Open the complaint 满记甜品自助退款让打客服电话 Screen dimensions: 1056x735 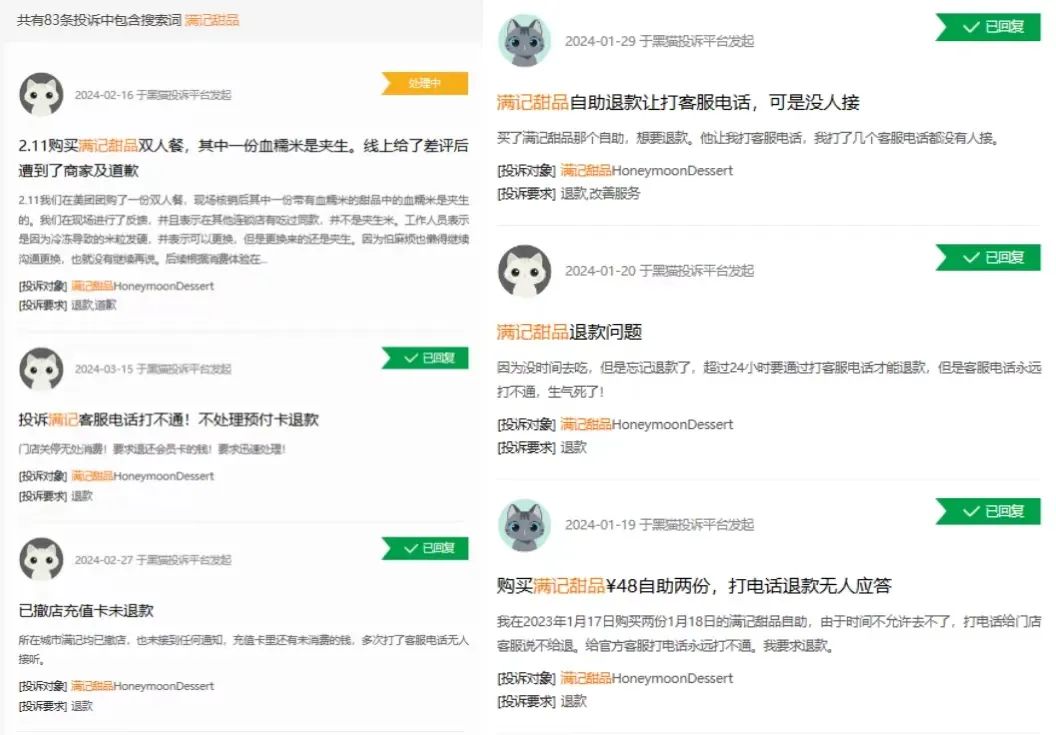pos(678,102)
